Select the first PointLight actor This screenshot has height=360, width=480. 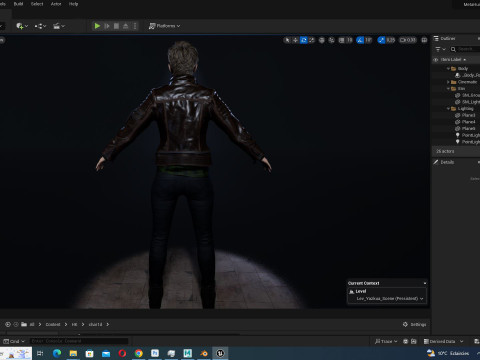click(467, 135)
